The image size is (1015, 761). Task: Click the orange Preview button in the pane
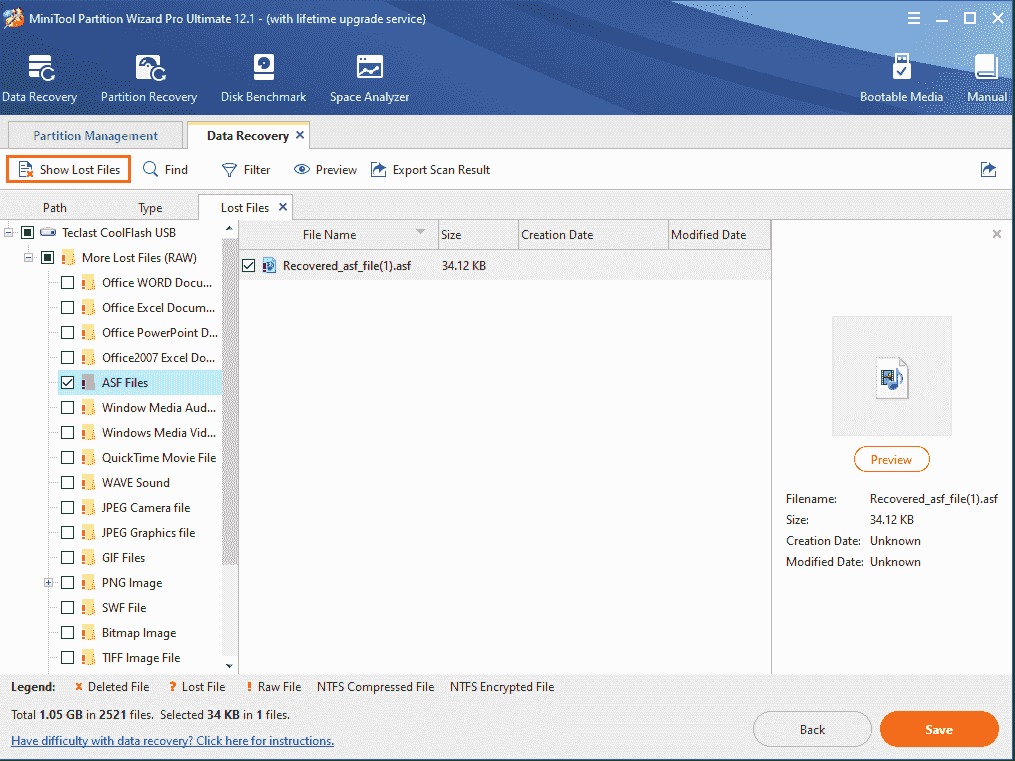[891, 459]
